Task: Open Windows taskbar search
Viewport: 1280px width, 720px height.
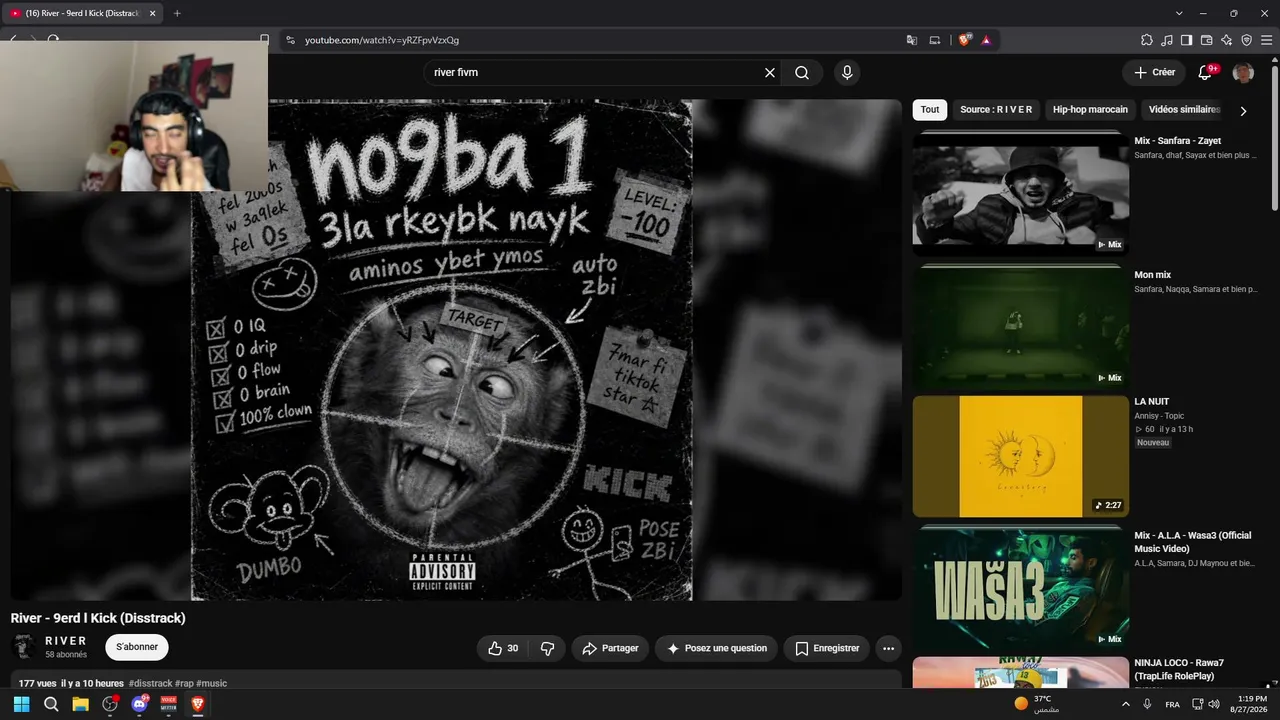Action: 51,704
